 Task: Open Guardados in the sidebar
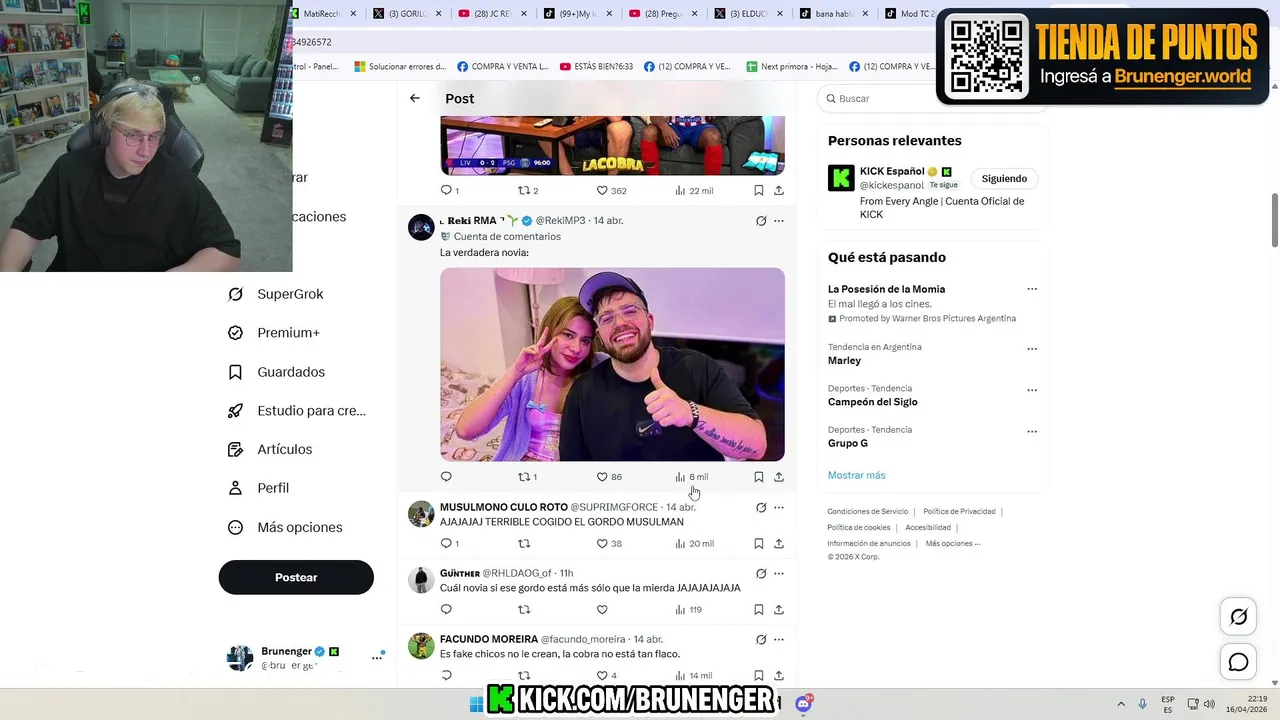click(277, 372)
